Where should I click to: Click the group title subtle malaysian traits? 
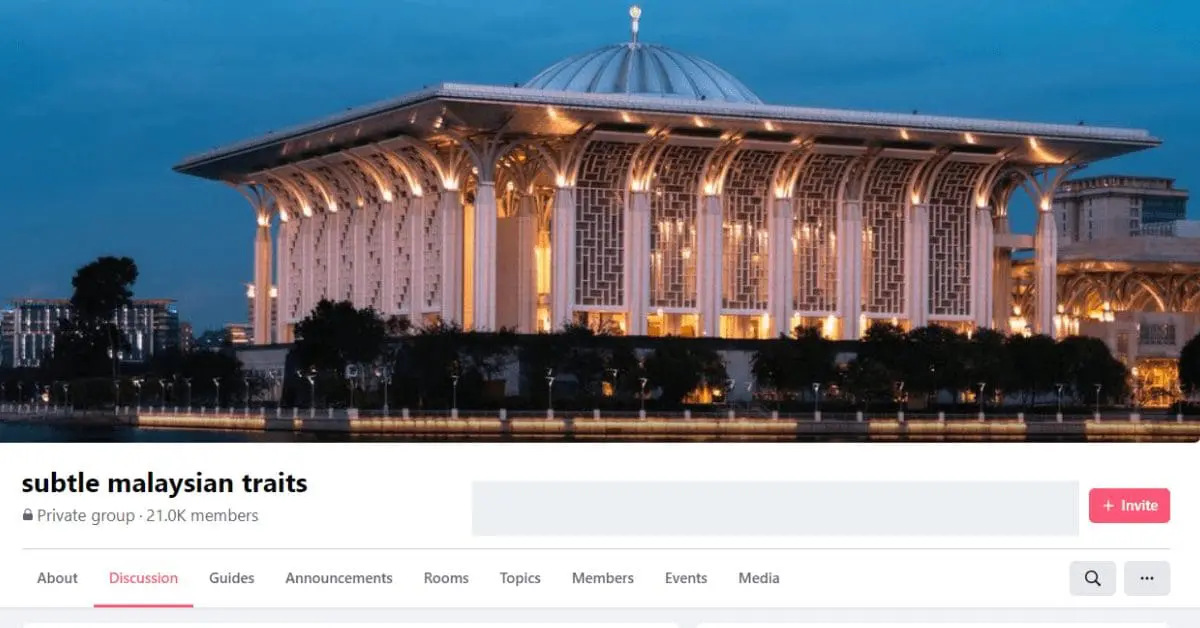(165, 484)
